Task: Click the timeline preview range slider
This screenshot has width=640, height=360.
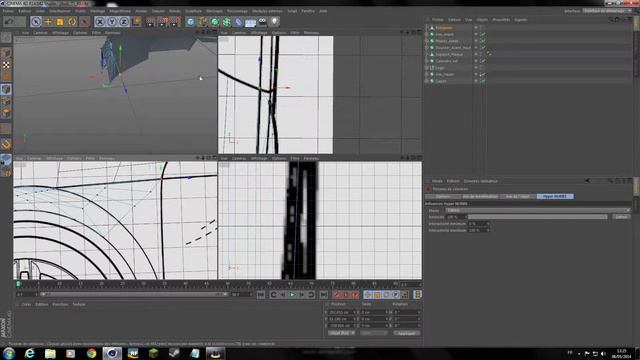Action: tap(133, 294)
